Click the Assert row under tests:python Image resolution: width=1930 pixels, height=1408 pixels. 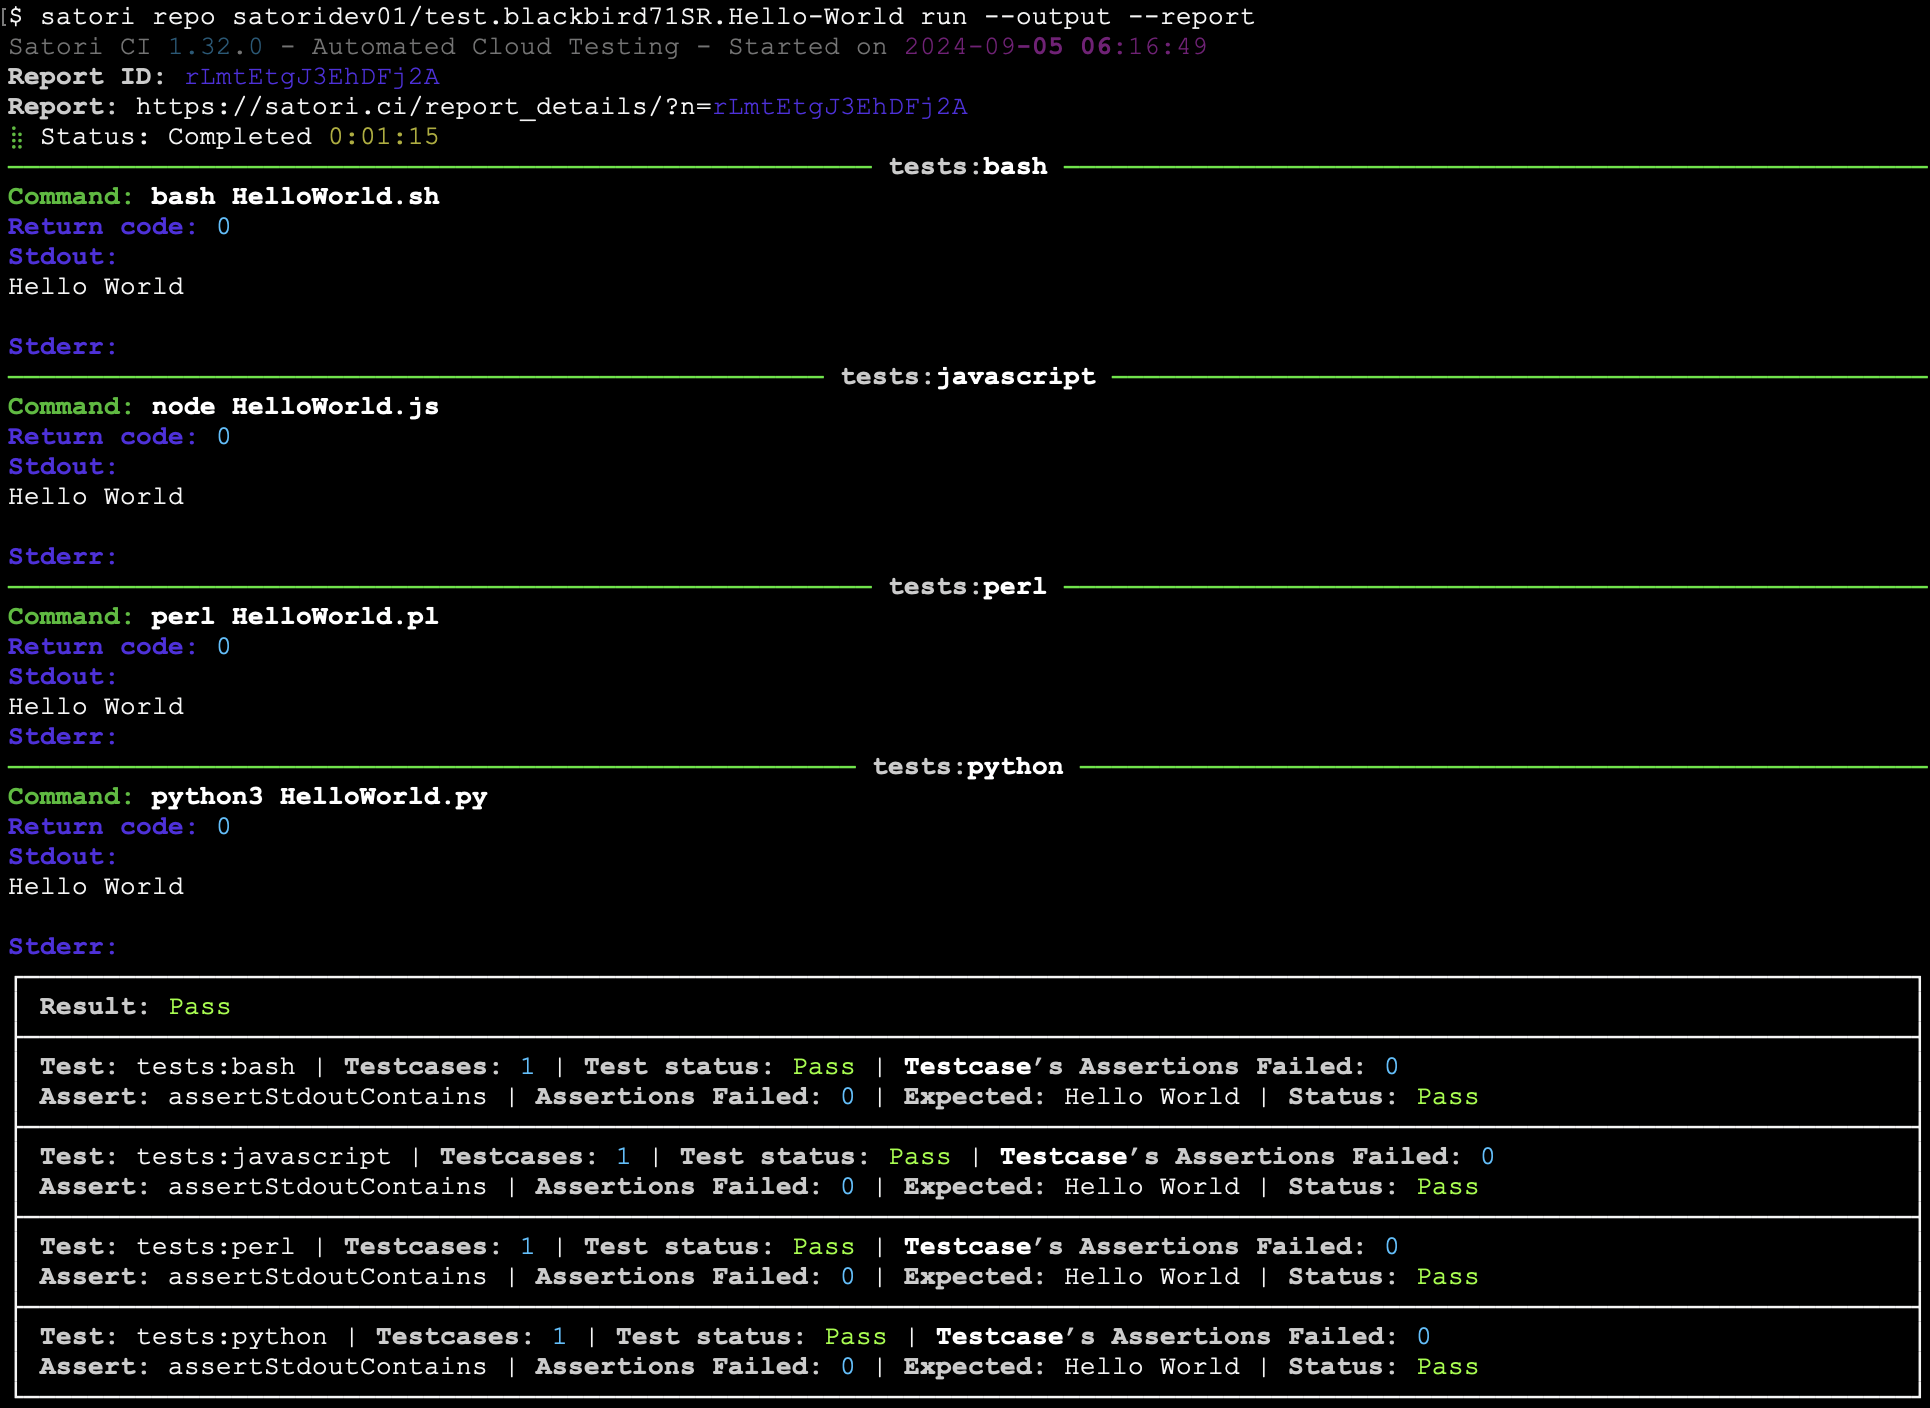click(x=759, y=1367)
